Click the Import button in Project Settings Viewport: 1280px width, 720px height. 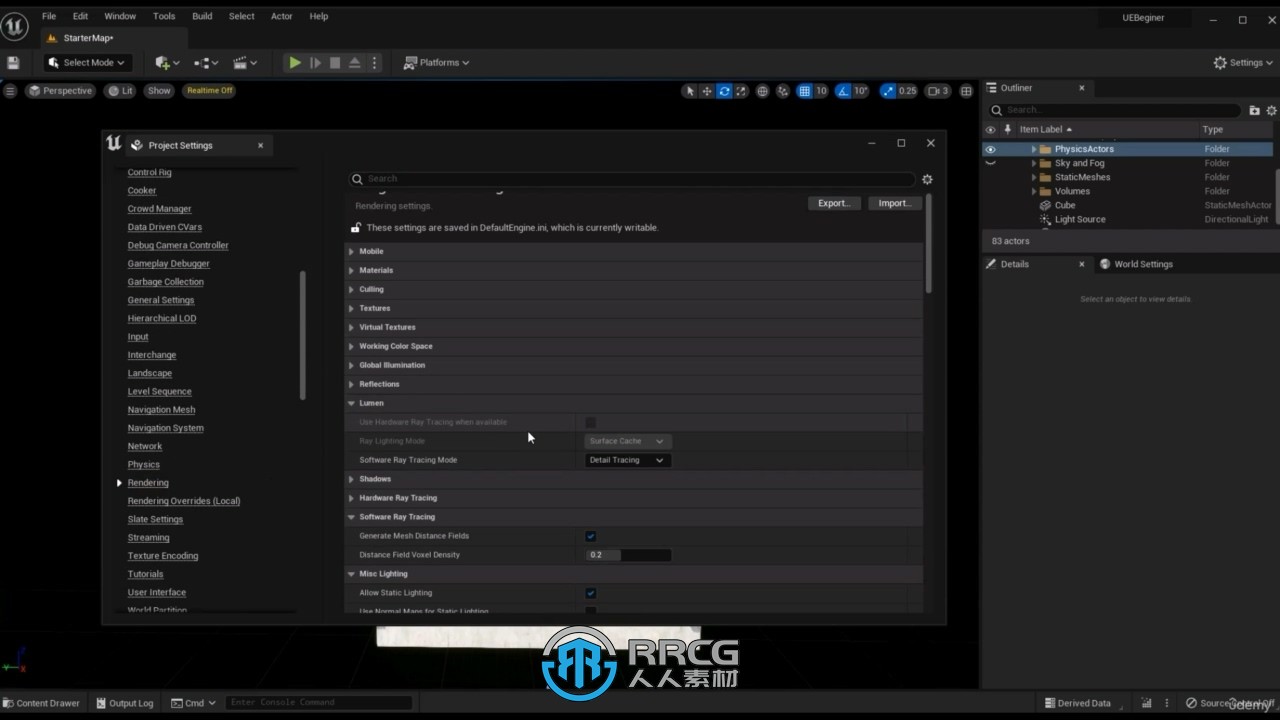(894, 203)
